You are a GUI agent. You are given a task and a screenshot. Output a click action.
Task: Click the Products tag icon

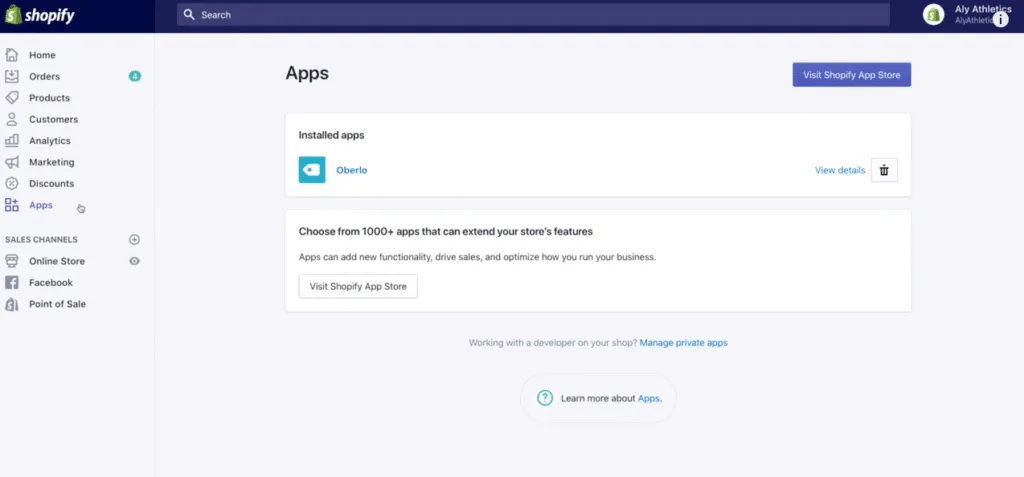point(12,97)
